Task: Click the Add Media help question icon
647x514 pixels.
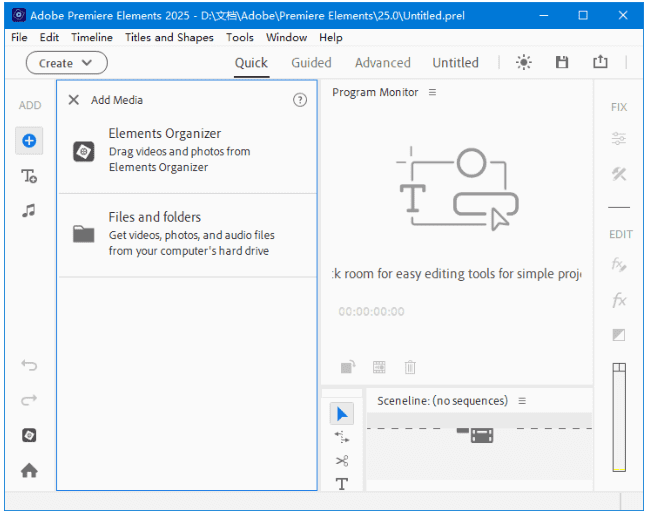Action: click(299, 100)
